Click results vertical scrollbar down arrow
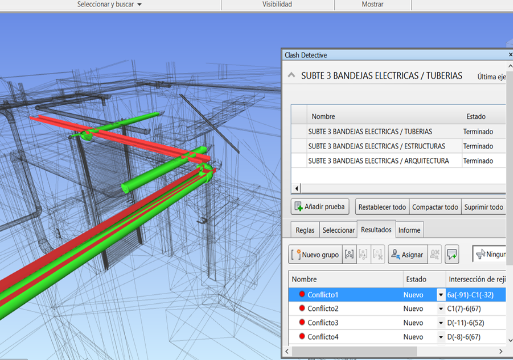Viewport: 513px width, 360px height. tap(510, 340)
